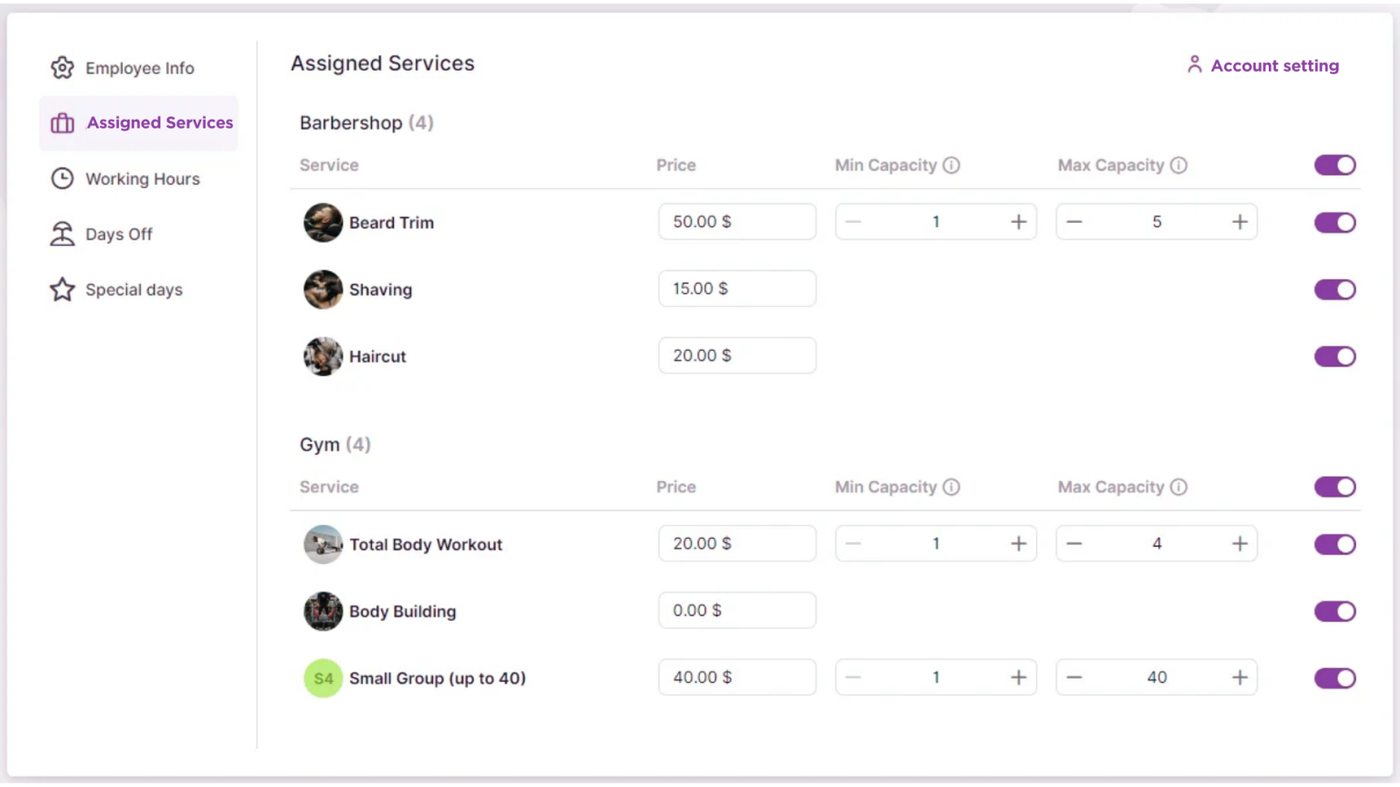Disable the Beard Trim service toggle
Viewport: 1400px width, 787px height.
coord(1334,223)
